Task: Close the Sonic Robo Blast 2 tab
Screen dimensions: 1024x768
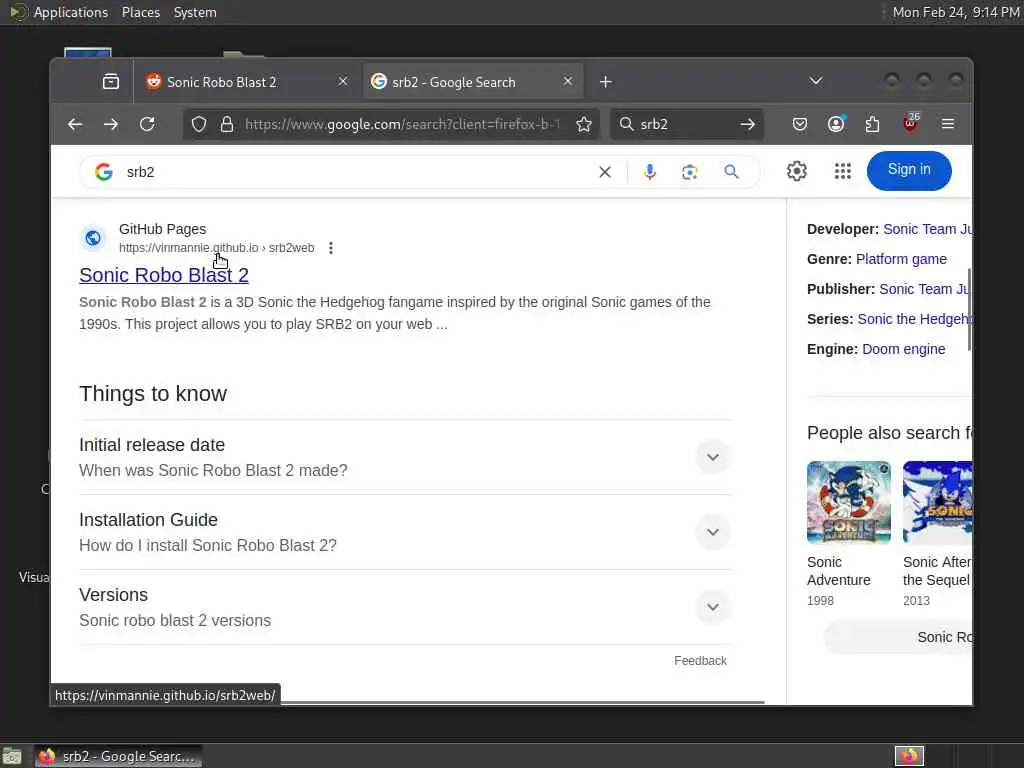Action: coord(343,82)
